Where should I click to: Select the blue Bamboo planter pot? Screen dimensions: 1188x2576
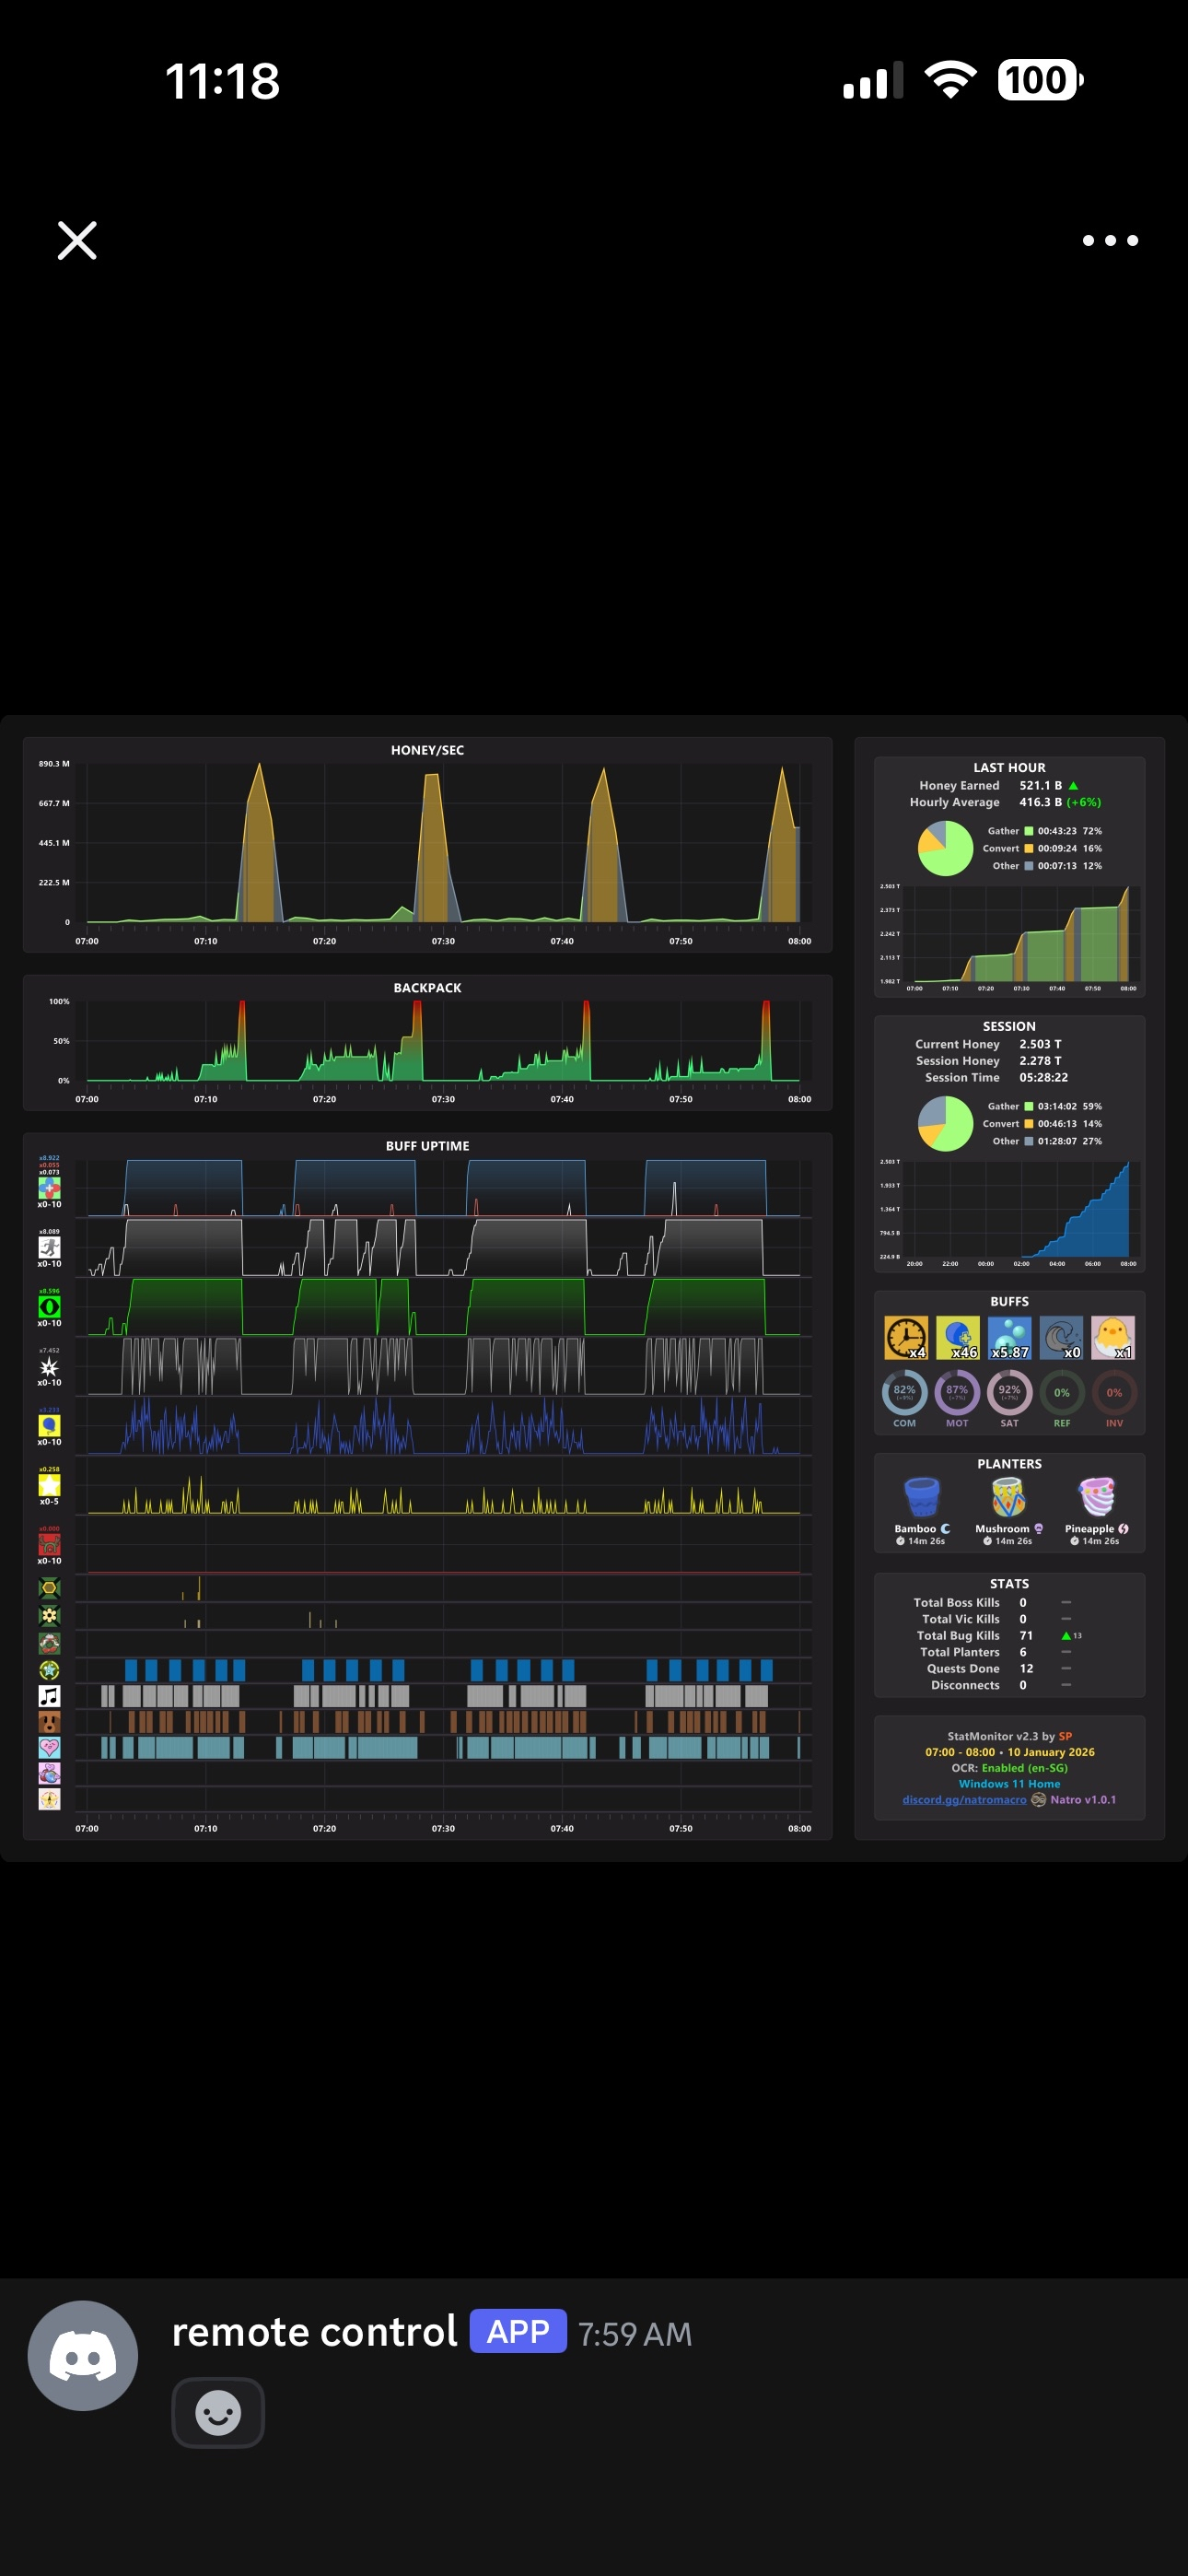(x=922, y=1497)
